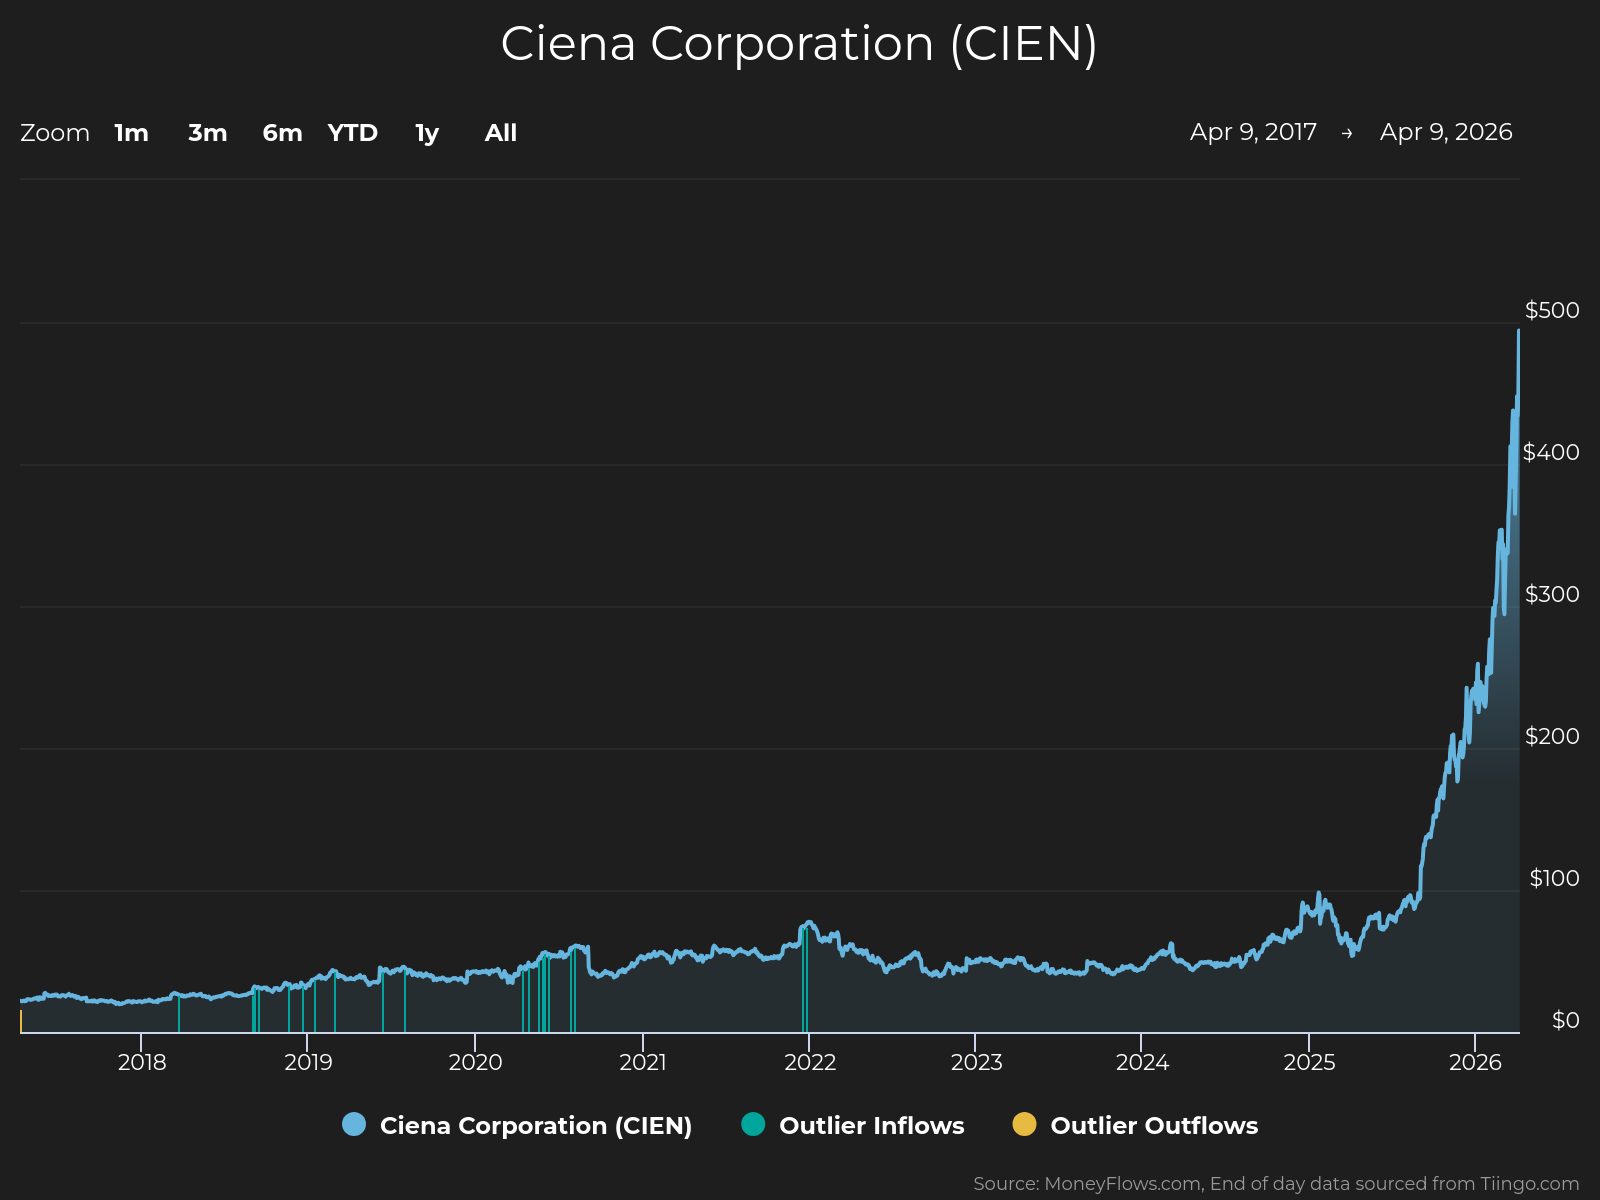Image resolution: width=1600 pixels, height=1200 pixels.
Task: Click the 2018 x-axis label
Action: point(142,1062)
